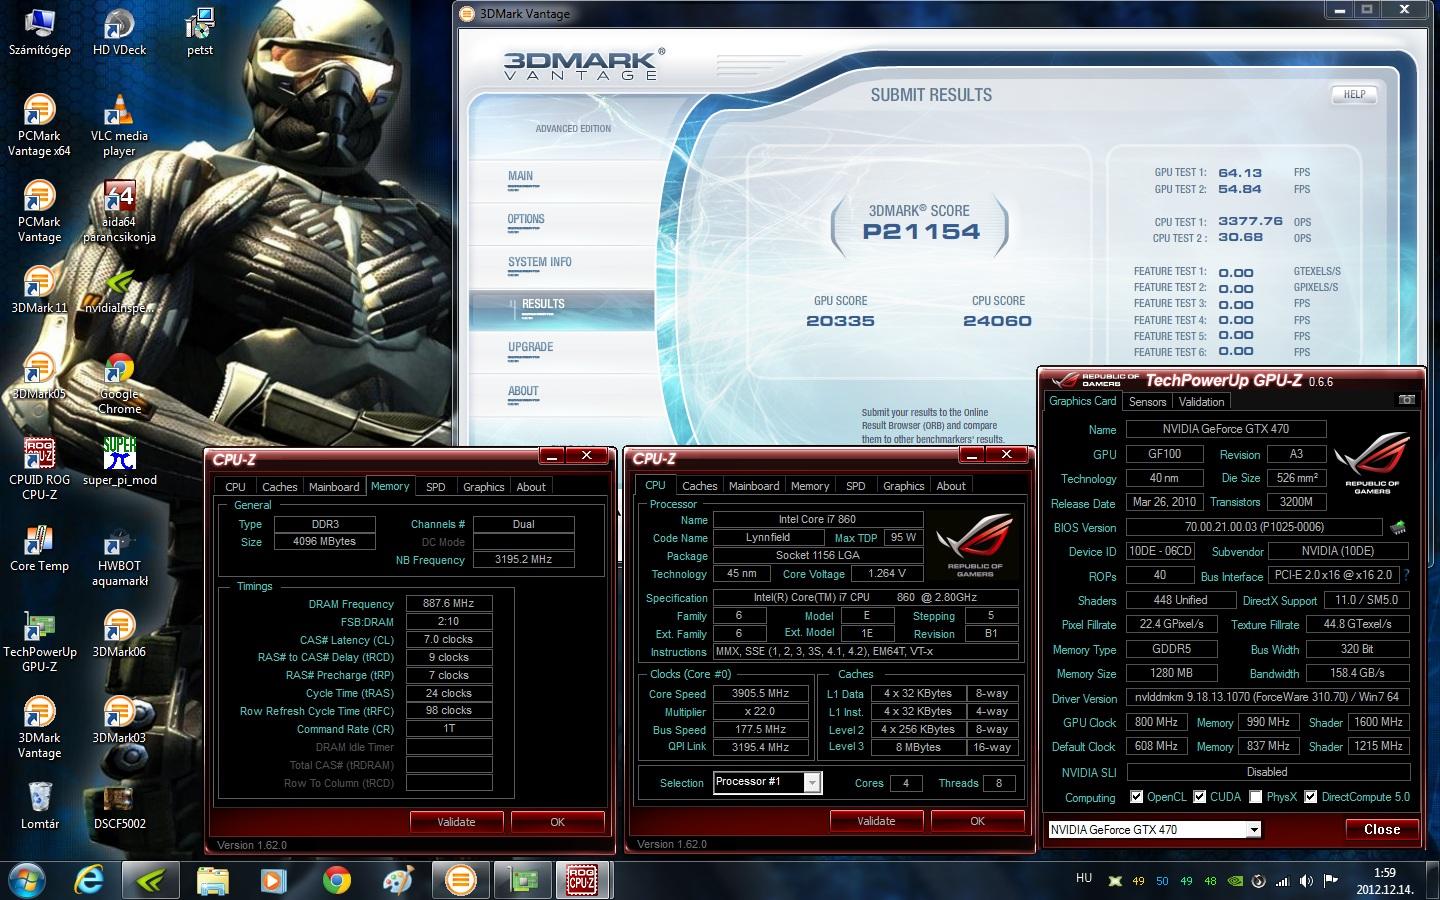1440x900 pixels.
Task: Open the petst desktop icon
Action: coord(200,32)
